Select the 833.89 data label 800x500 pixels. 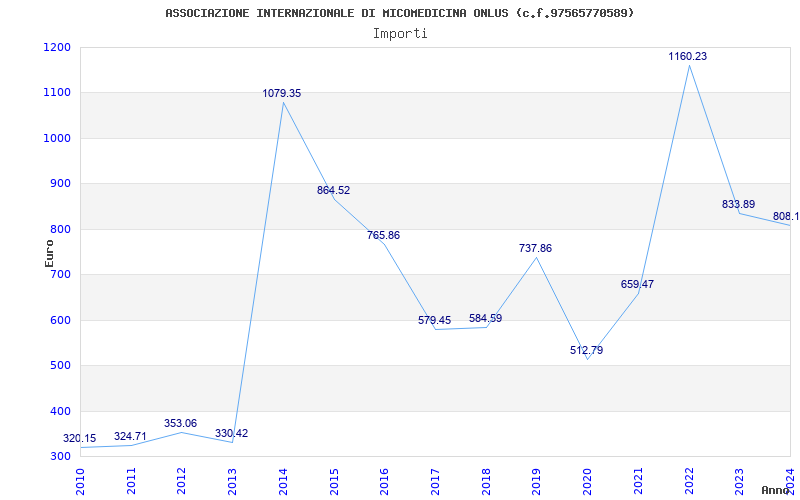click(738, 204)
